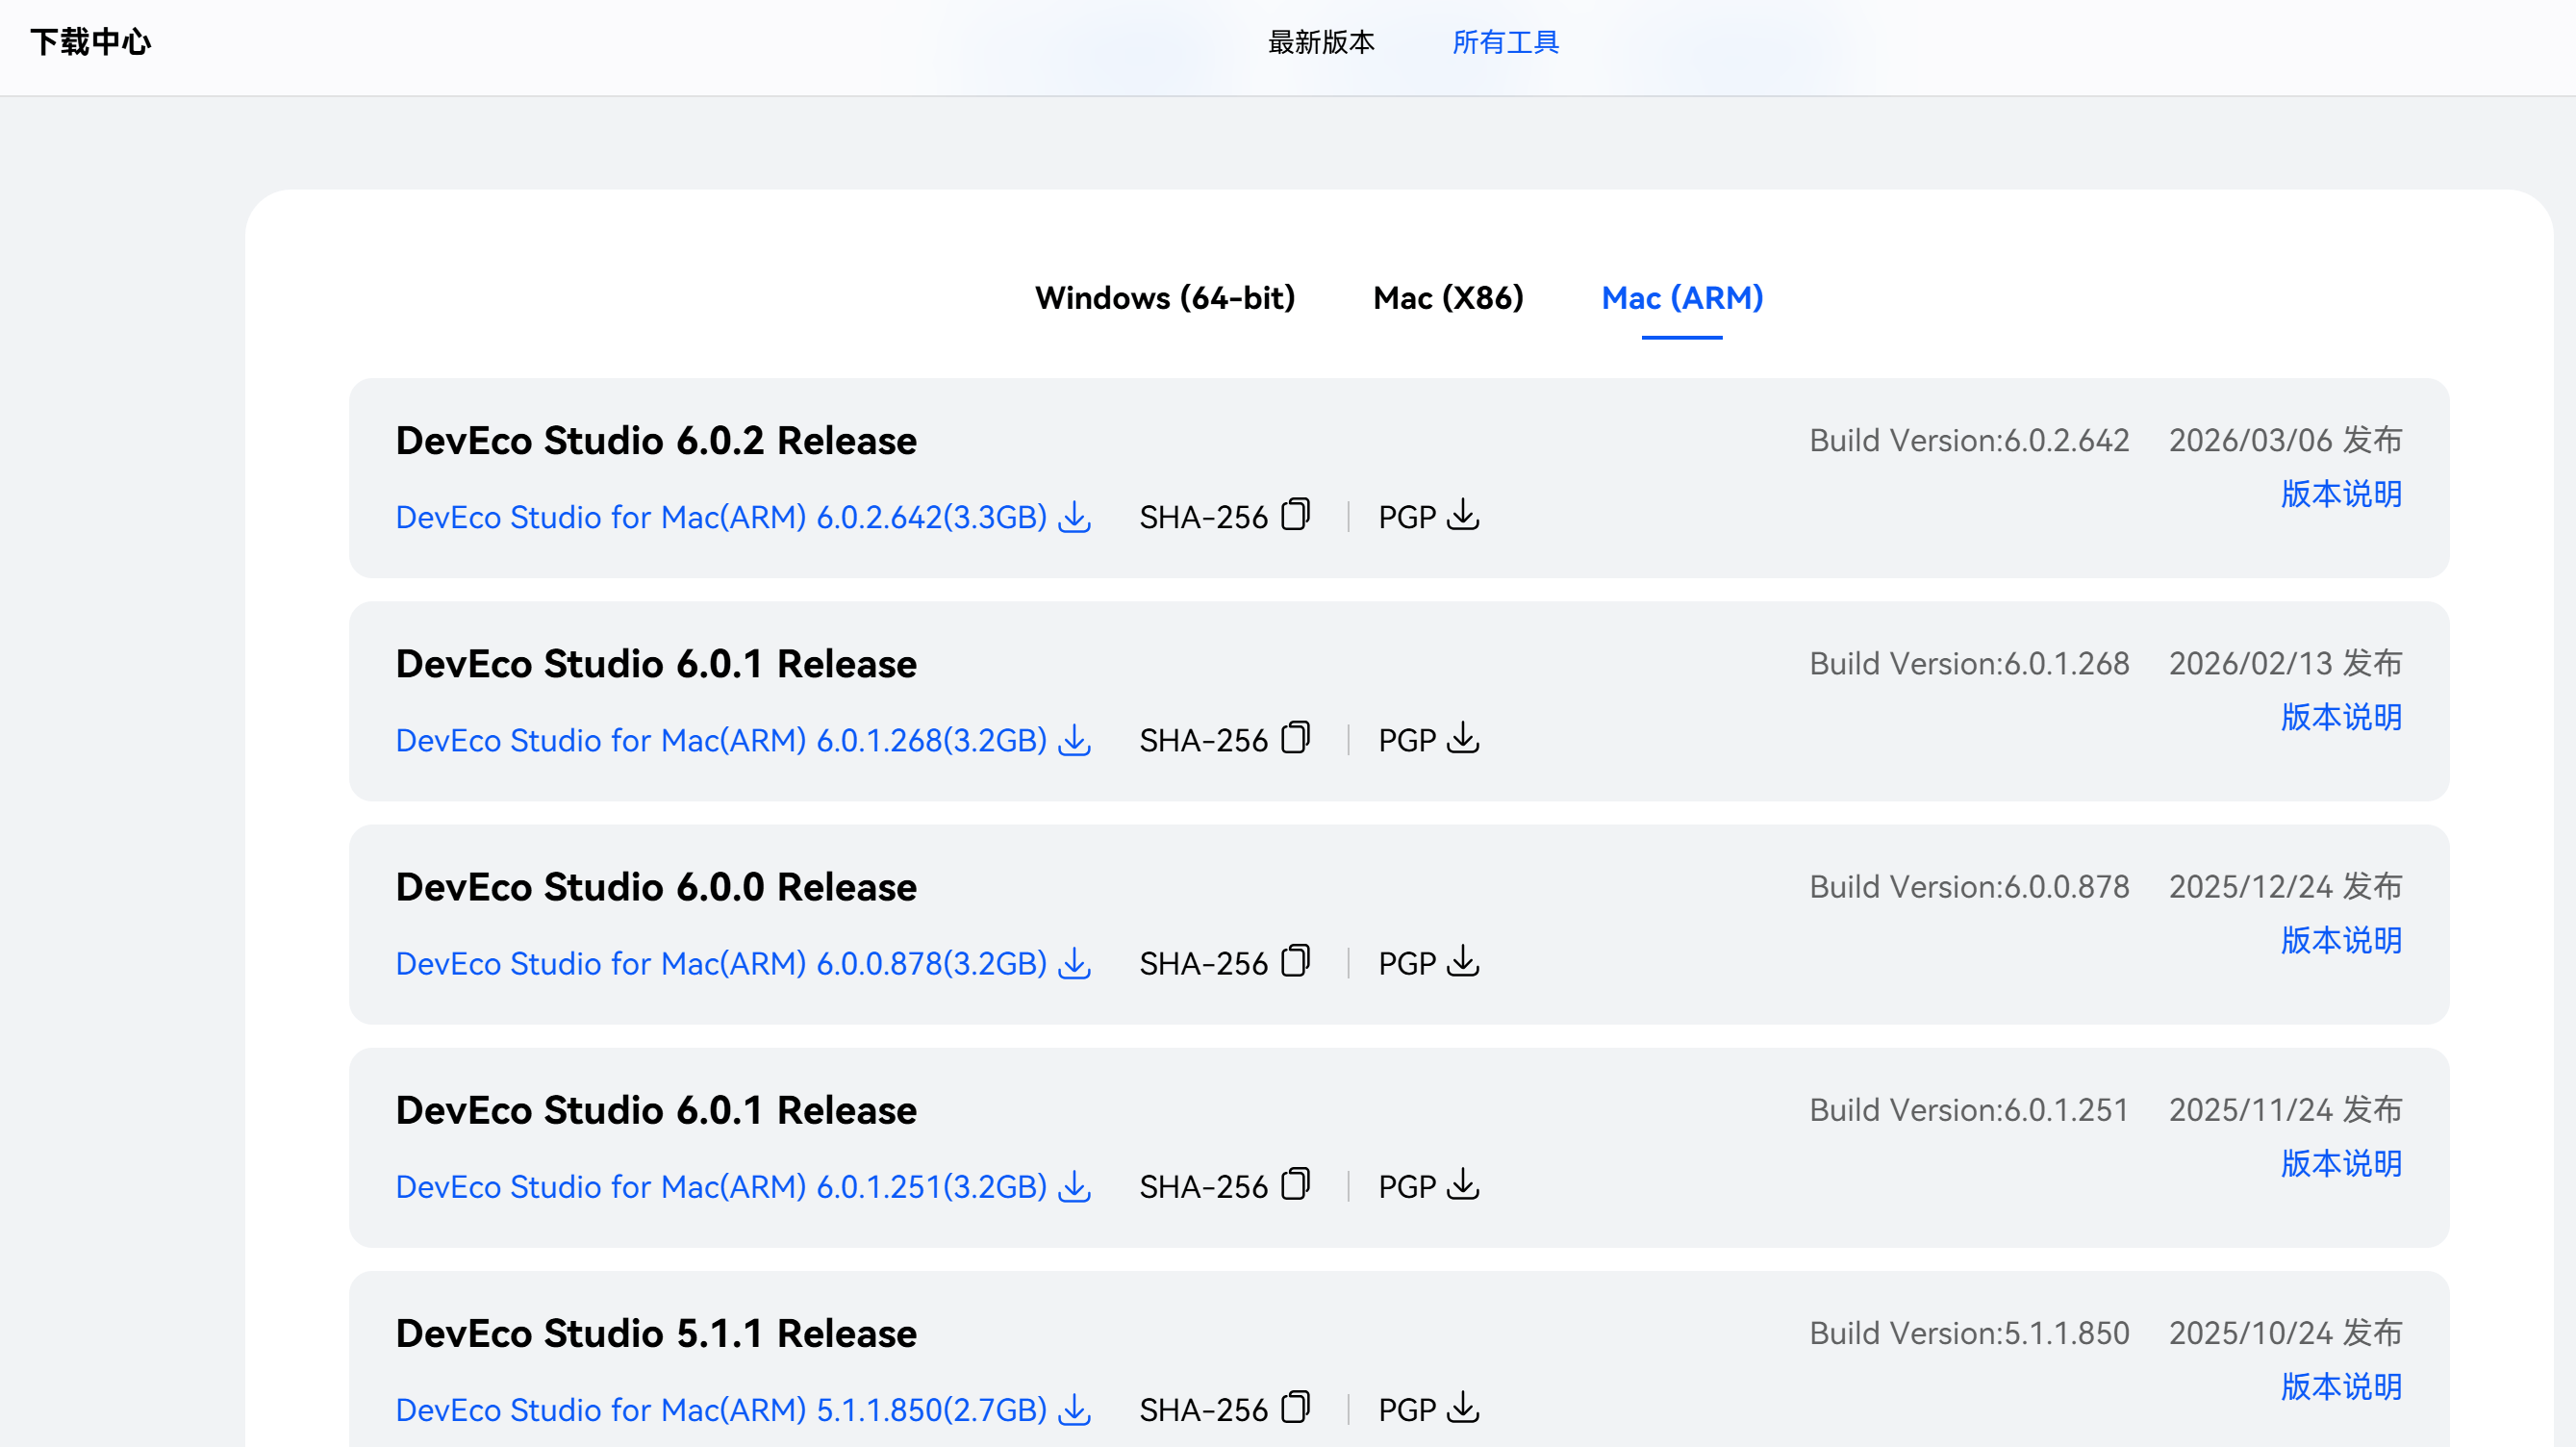Open DevEco Studio for Mac(ARM) 6.0.2.642(3.3GB) link
This screenshot has width=2576, height=1447.
tap(721, 517)
